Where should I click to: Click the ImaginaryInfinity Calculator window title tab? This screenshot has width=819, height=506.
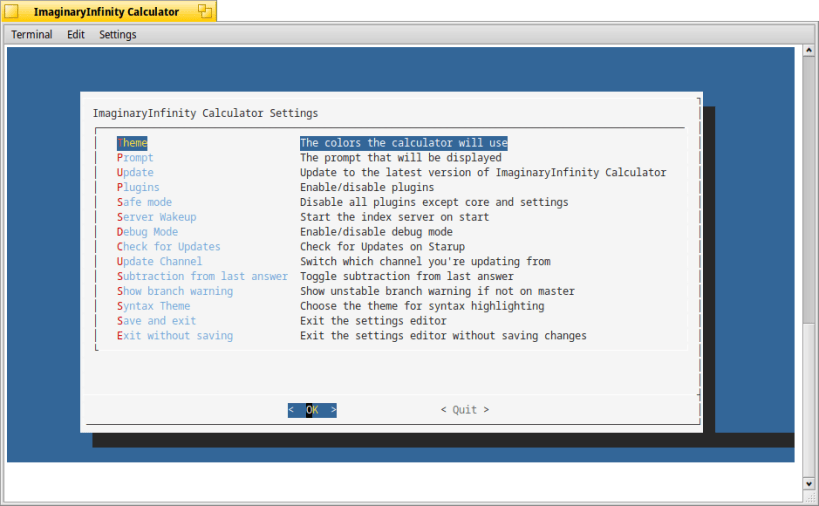tap(107, 11)
